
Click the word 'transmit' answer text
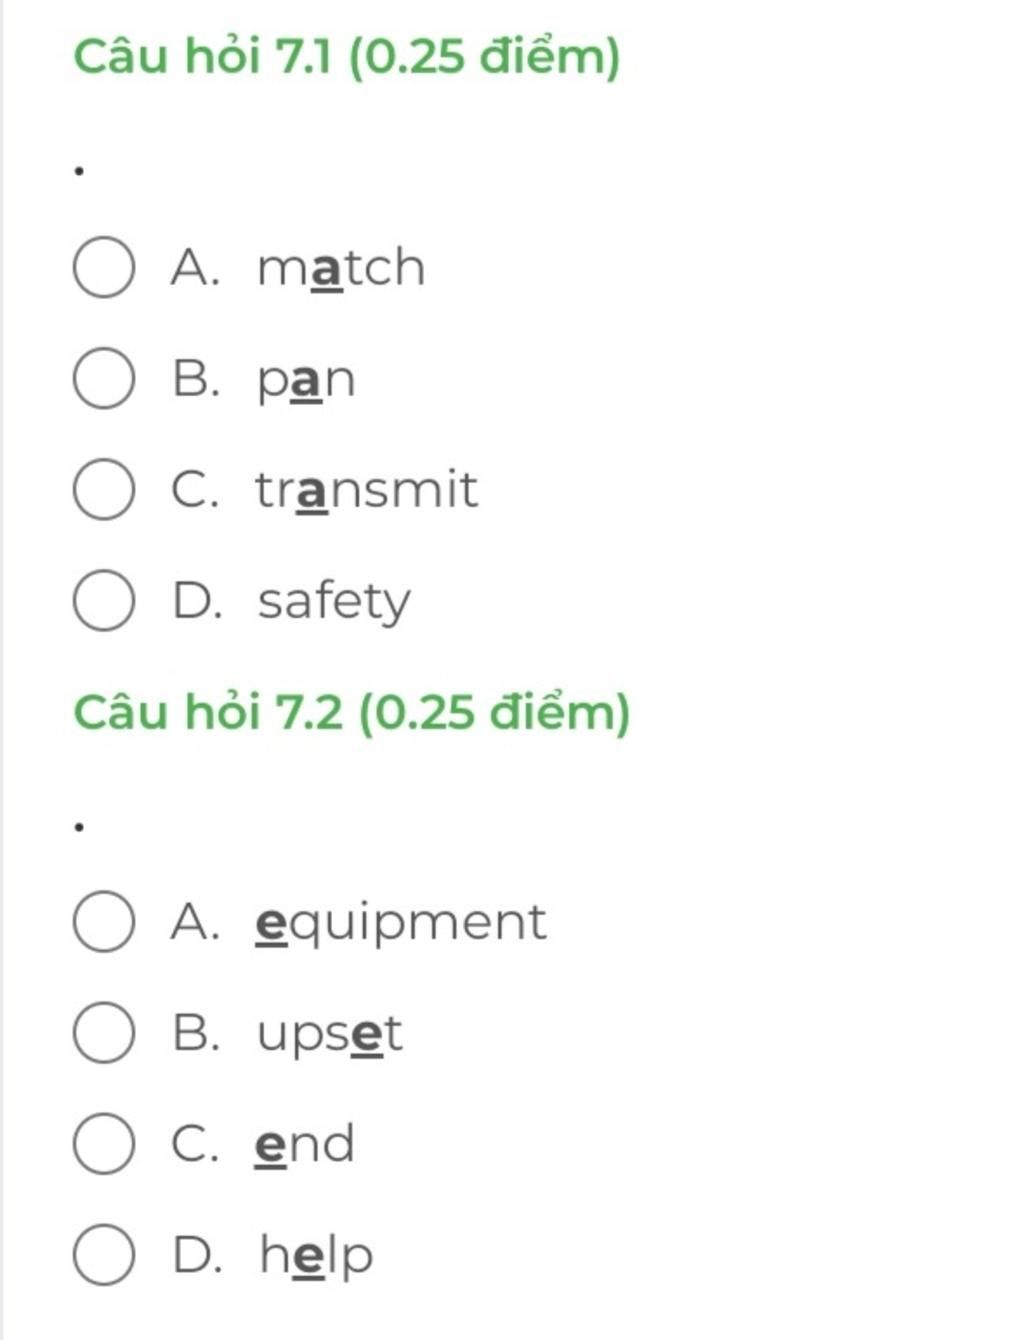click(366, 489)
